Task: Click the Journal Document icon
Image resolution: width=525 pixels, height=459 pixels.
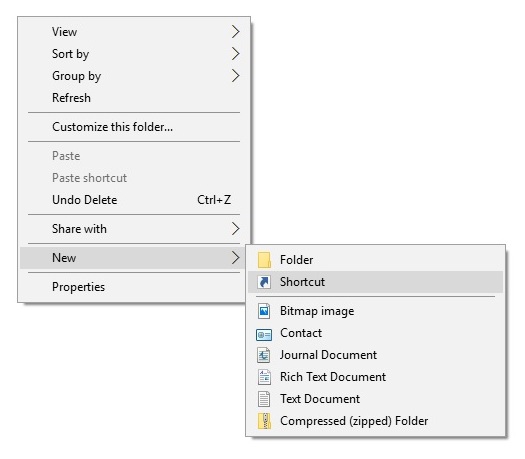Action: [x=264, y=355]
